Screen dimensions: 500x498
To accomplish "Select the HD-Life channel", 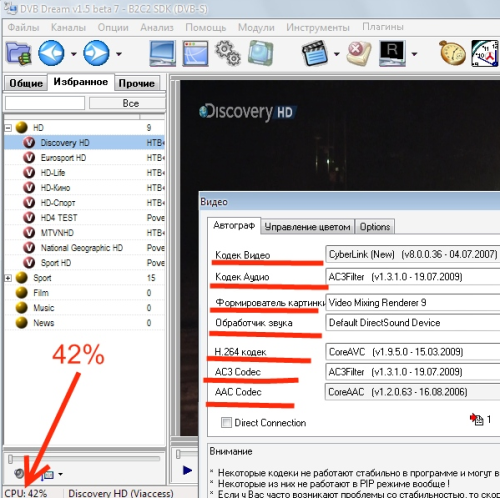I will [x=85, y=173].
